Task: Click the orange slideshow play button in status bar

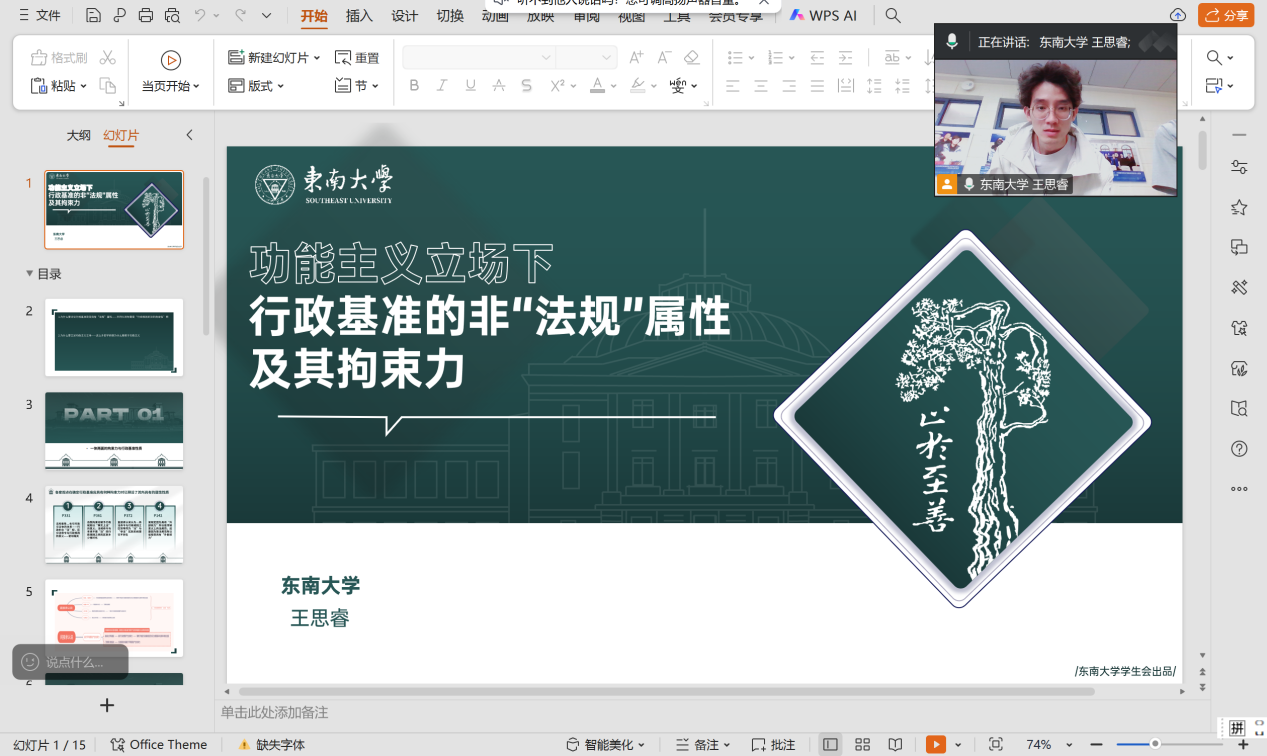Action: point(935,744)
